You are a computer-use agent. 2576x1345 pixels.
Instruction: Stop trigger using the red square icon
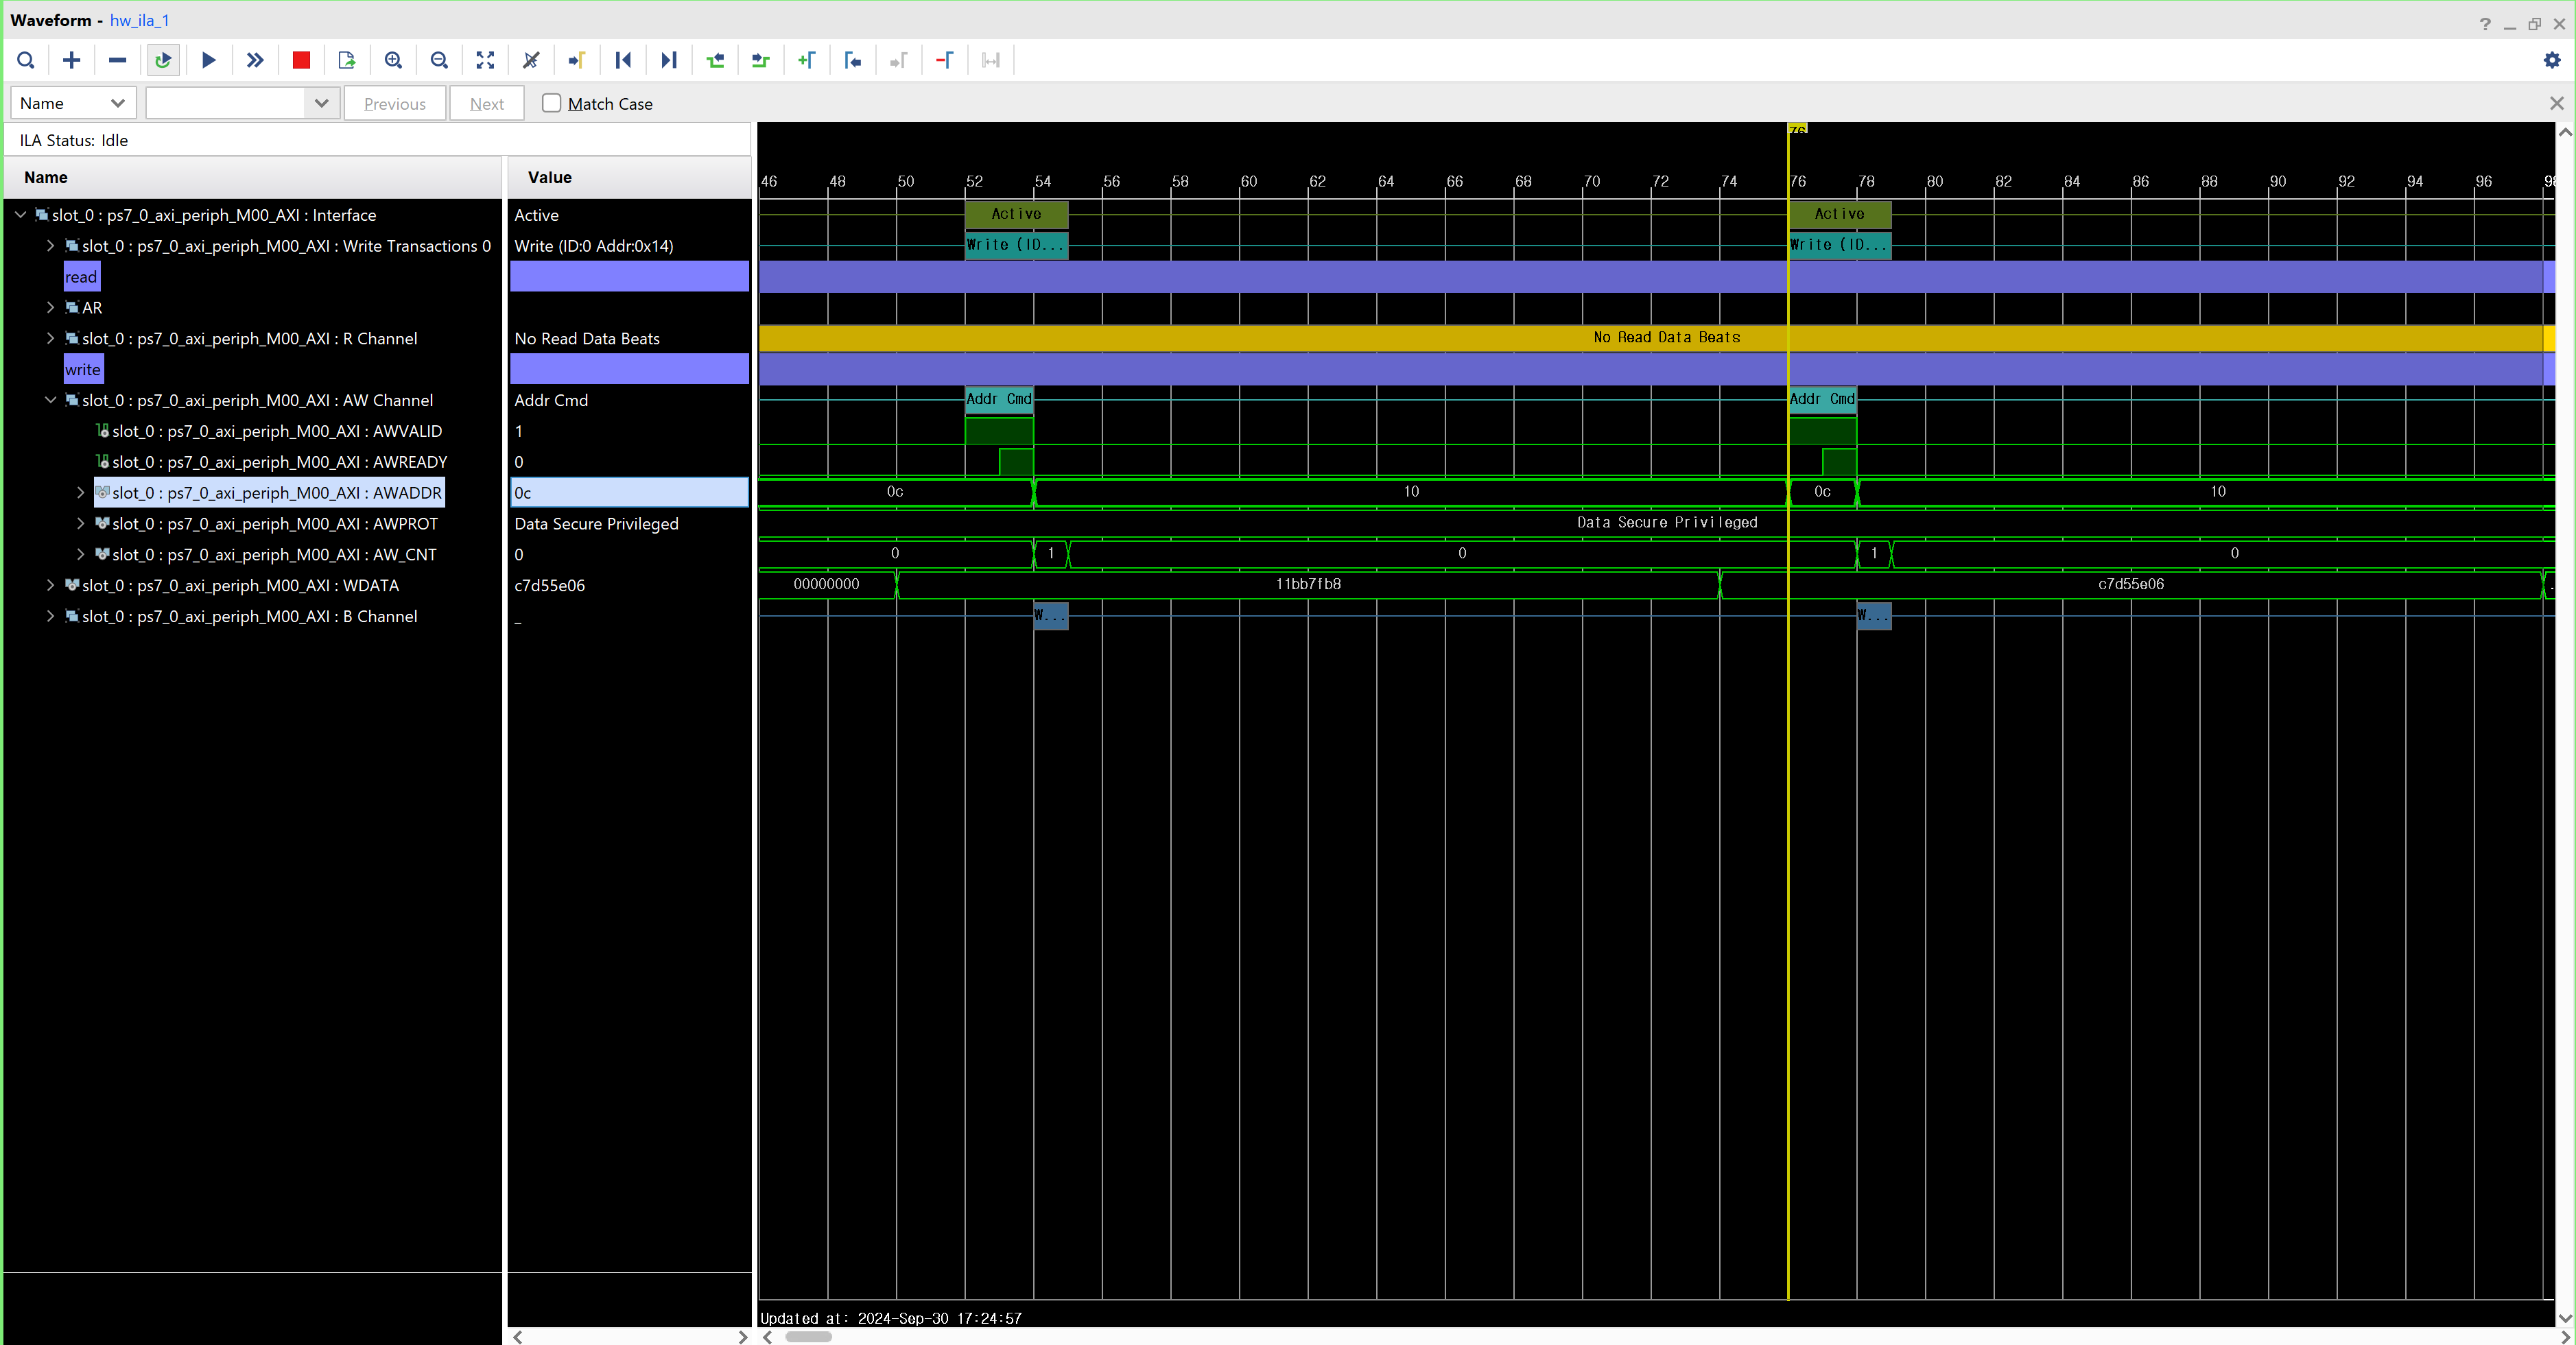(x=301, y=60)
